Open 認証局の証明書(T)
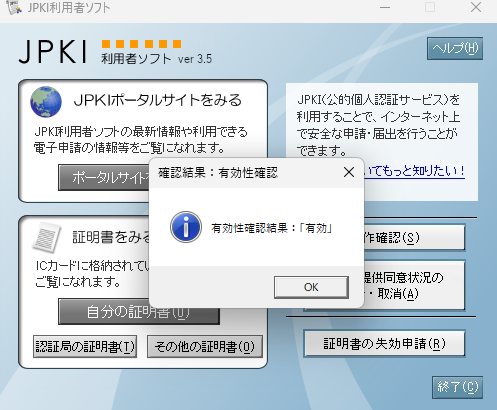 pyautogui.click(x=85, y=347)
